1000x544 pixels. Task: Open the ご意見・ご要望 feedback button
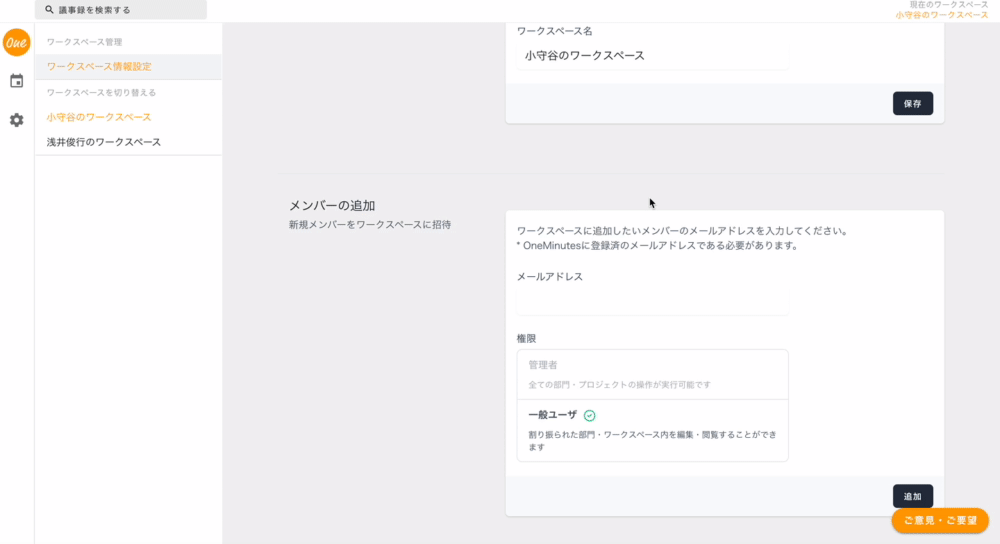click(940, 520)
